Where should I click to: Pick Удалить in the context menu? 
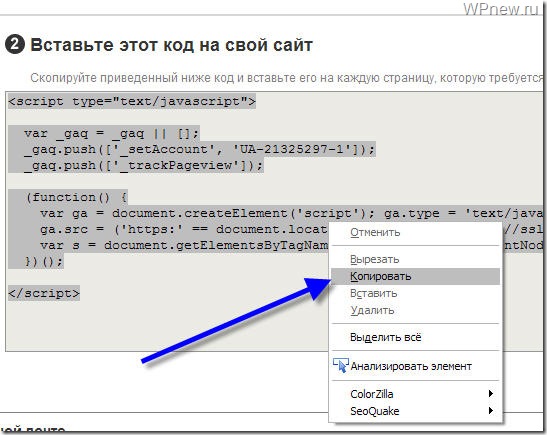(415, 310)
